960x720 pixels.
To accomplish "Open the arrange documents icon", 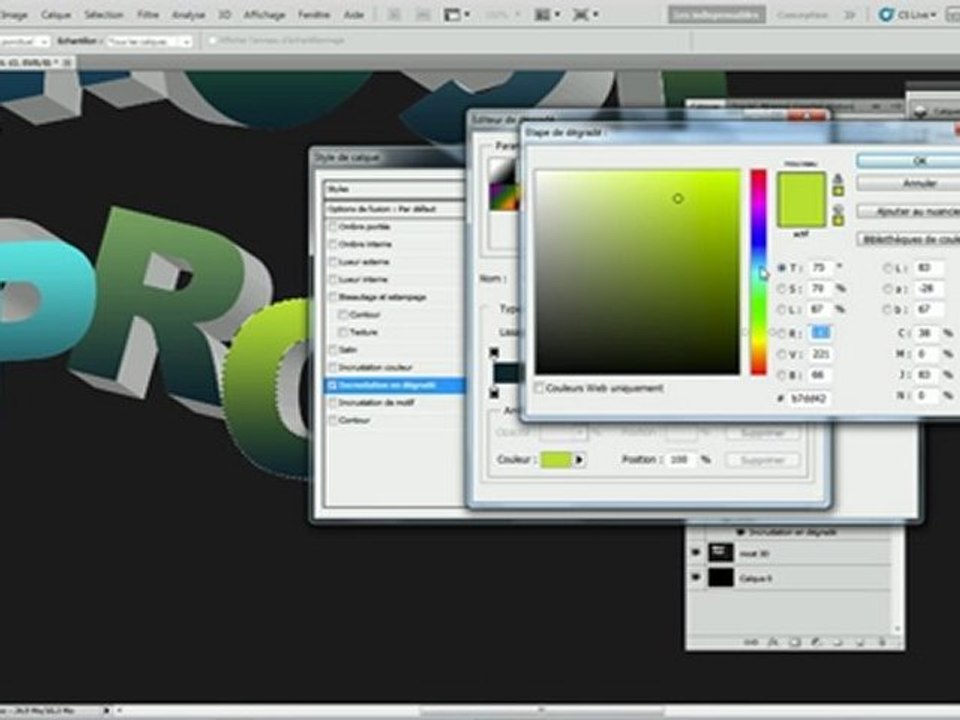I will tap(547, 15).
